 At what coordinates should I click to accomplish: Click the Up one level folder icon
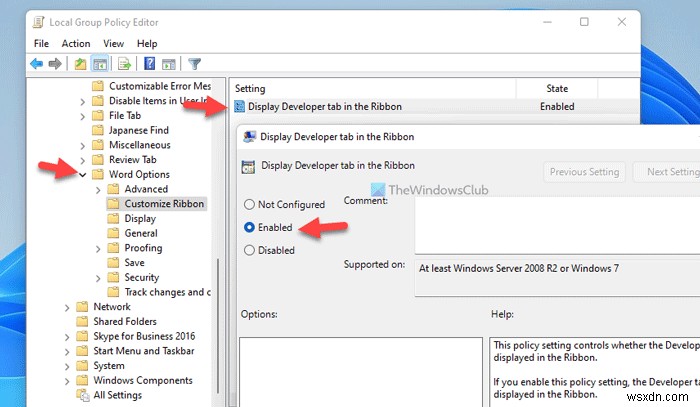coord(80,64)
